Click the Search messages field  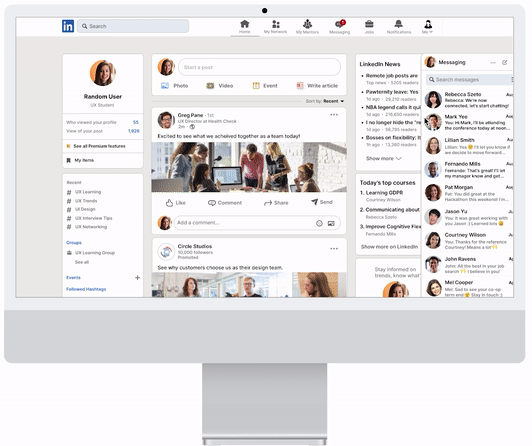(x=469, y=79)
